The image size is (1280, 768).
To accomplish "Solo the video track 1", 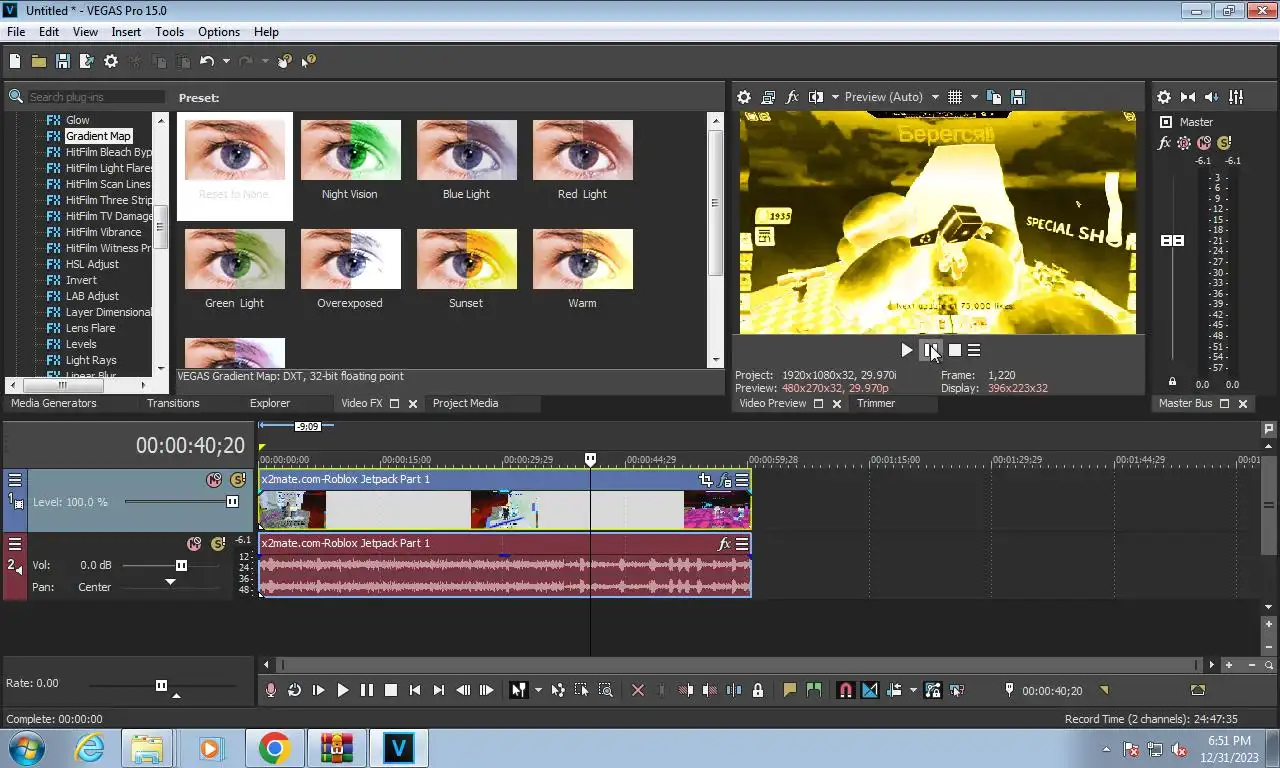I will point(238,480).
